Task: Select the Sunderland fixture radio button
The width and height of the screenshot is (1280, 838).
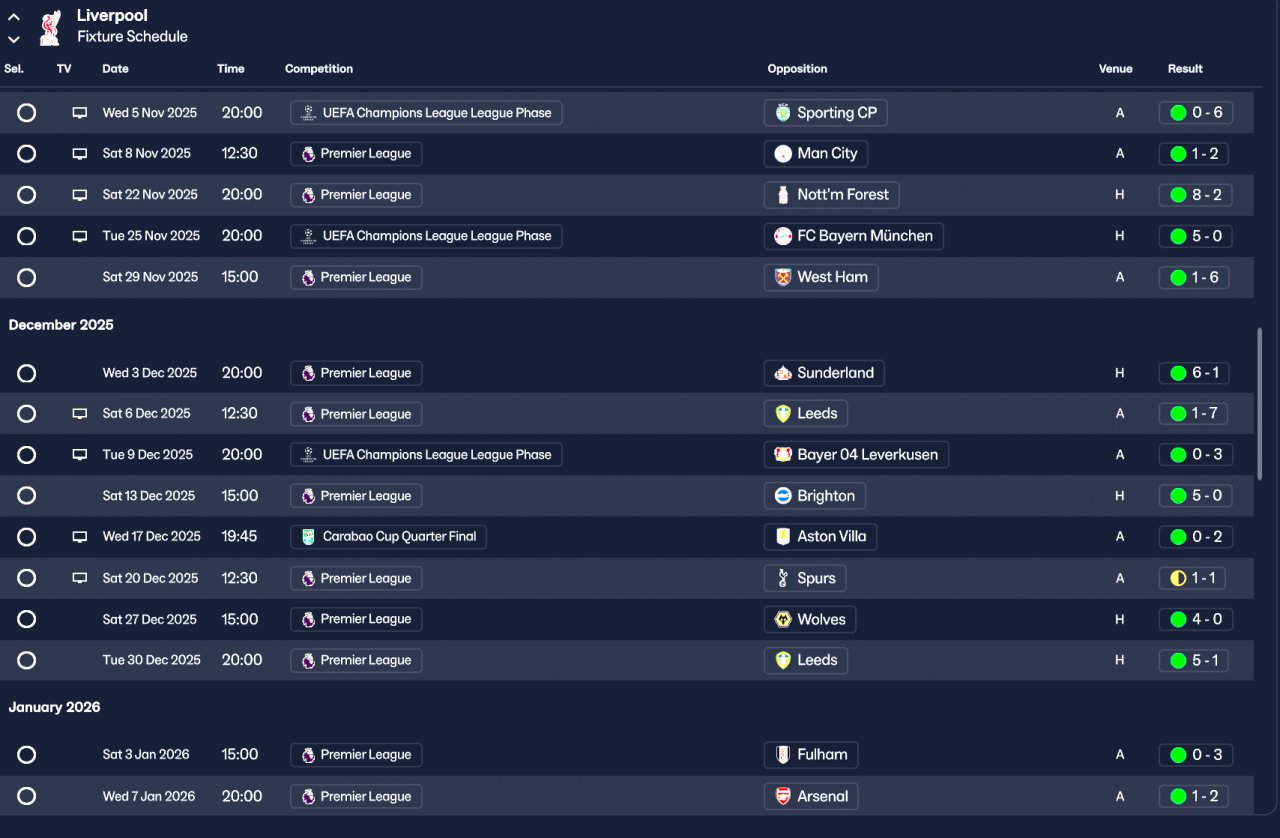Action: point(27,373)
